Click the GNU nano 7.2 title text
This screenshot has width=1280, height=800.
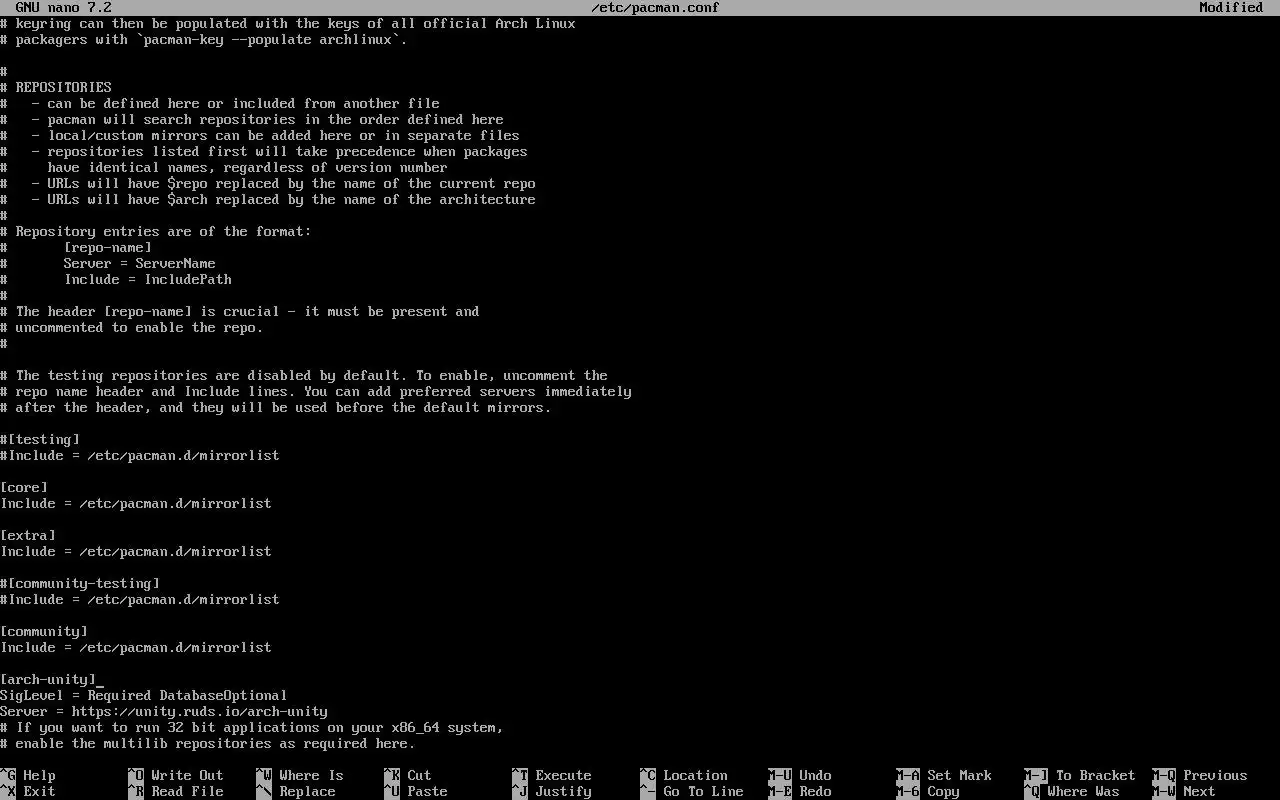tap(64, 7)
